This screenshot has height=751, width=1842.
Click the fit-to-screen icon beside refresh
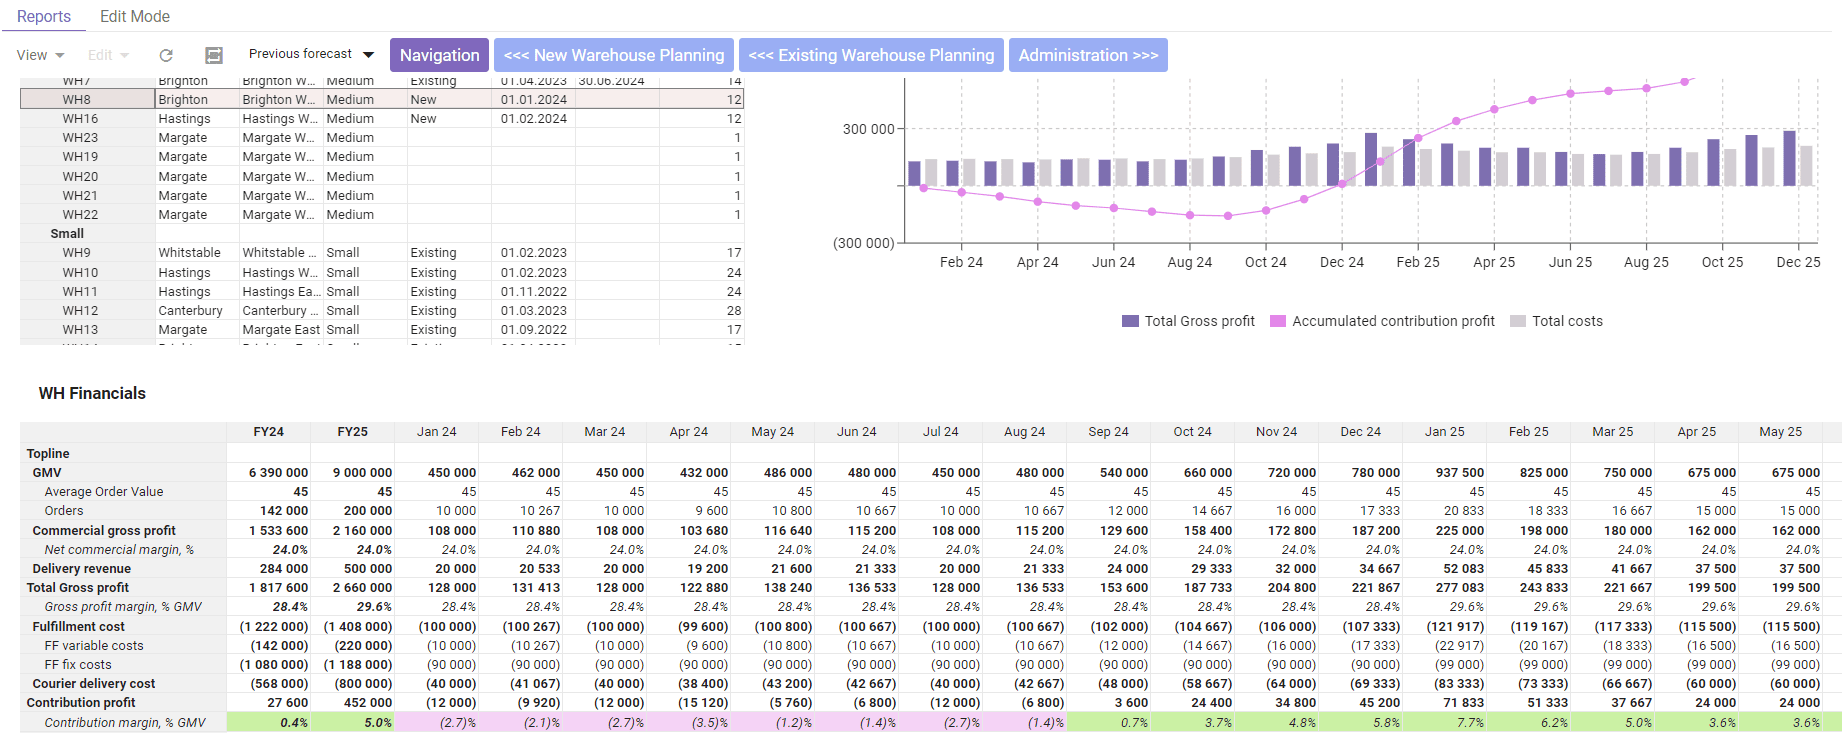213,55
